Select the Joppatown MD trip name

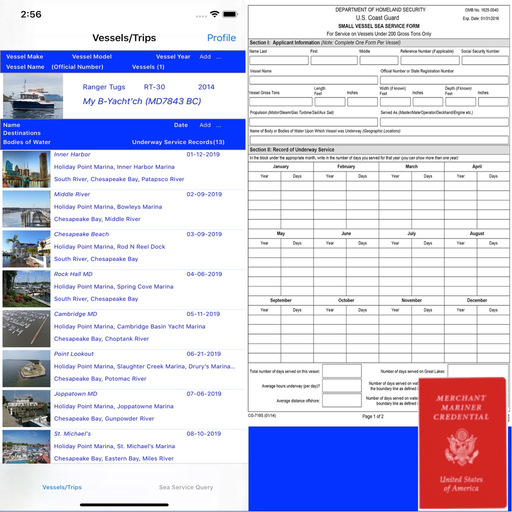75,394
